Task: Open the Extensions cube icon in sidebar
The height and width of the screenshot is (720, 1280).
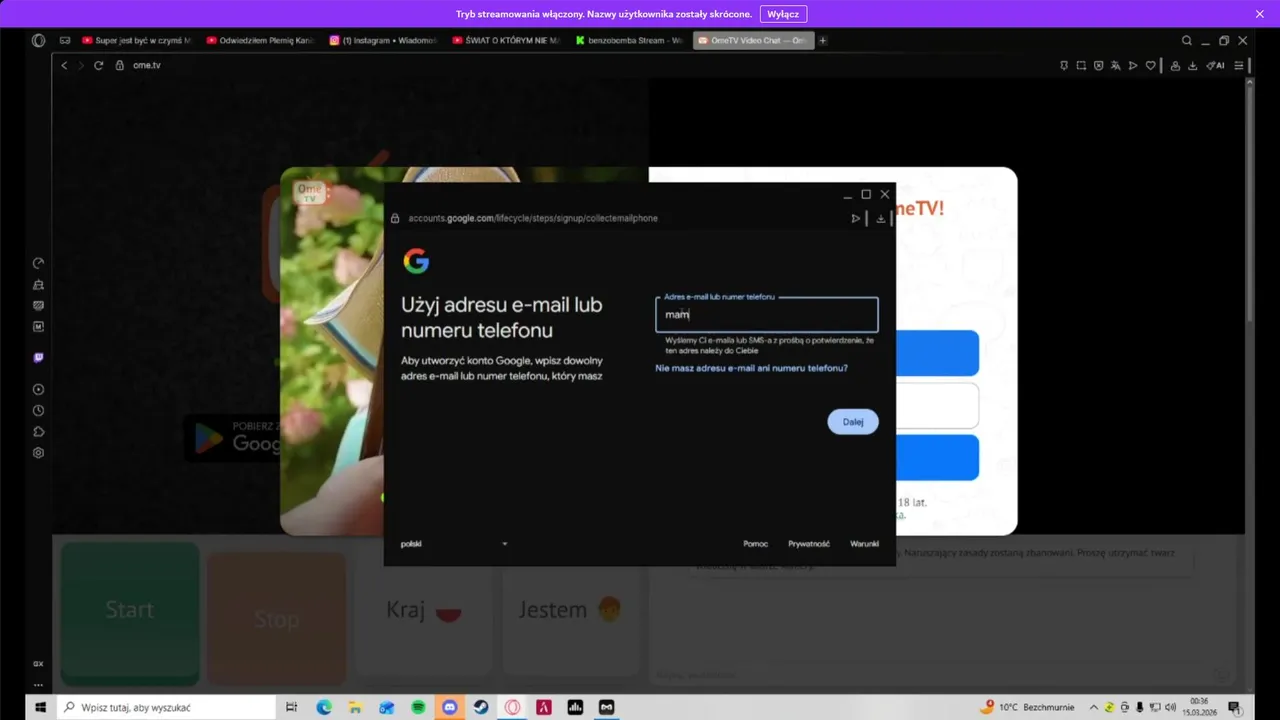Action: tap(38, 431)
